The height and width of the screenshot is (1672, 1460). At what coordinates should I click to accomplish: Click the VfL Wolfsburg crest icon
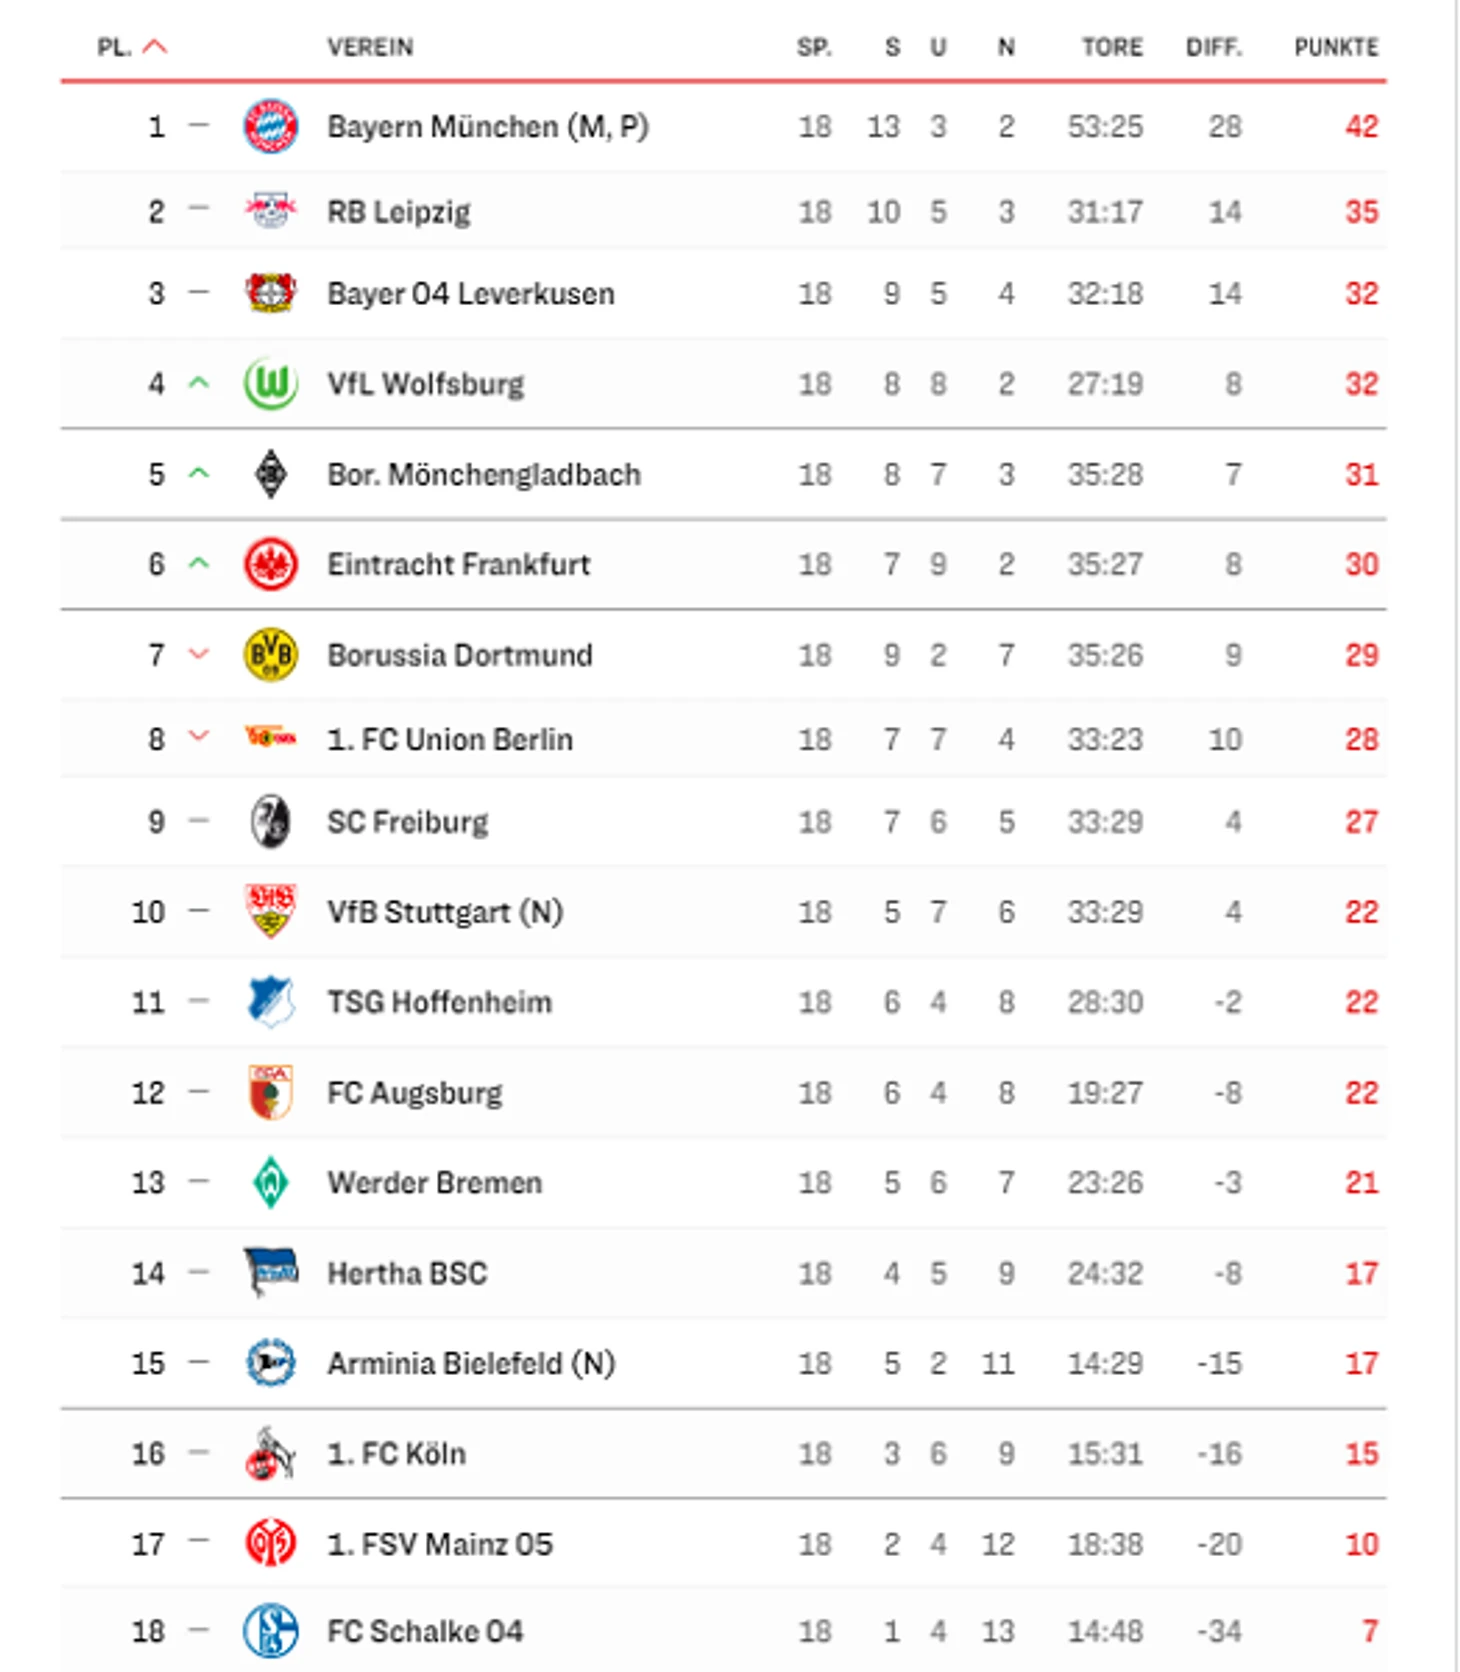pyautogui.click(x=270, y=384)
